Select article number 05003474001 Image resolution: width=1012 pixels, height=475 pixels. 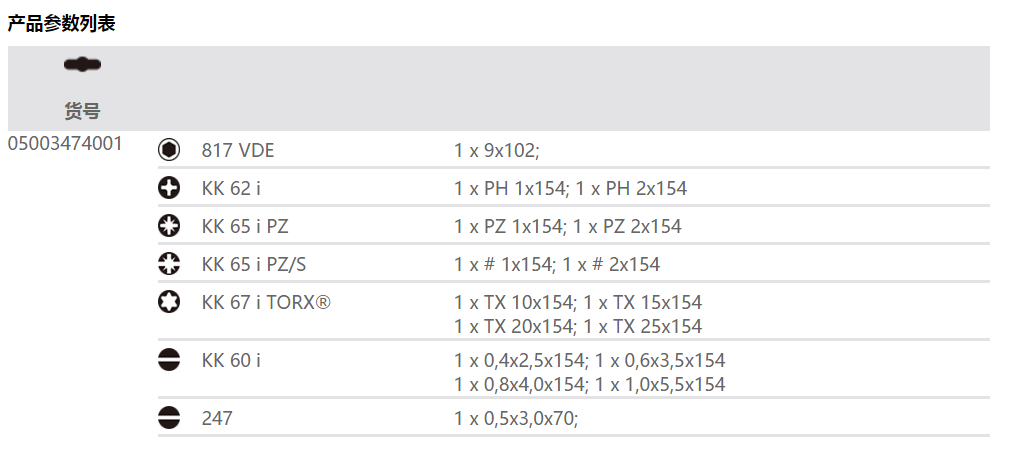tap(65, 143)
